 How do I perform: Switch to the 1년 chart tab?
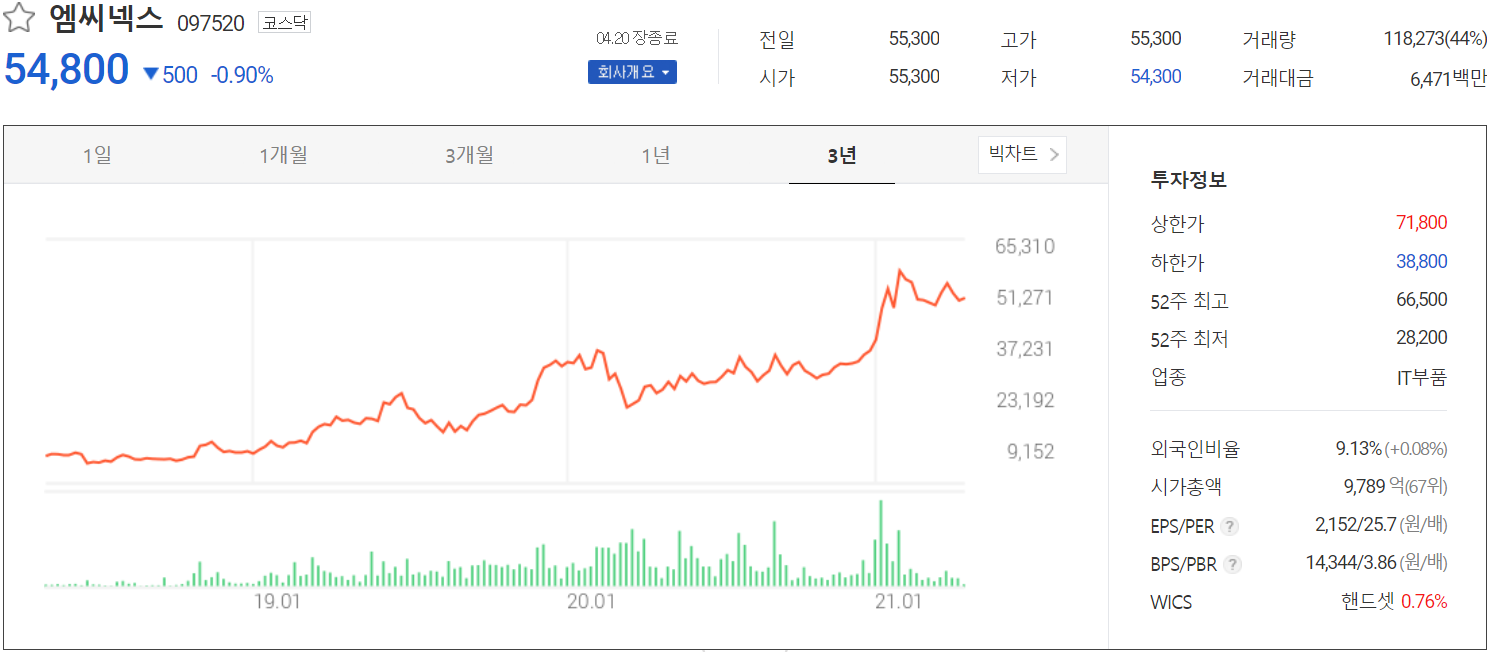click(655, 155)
